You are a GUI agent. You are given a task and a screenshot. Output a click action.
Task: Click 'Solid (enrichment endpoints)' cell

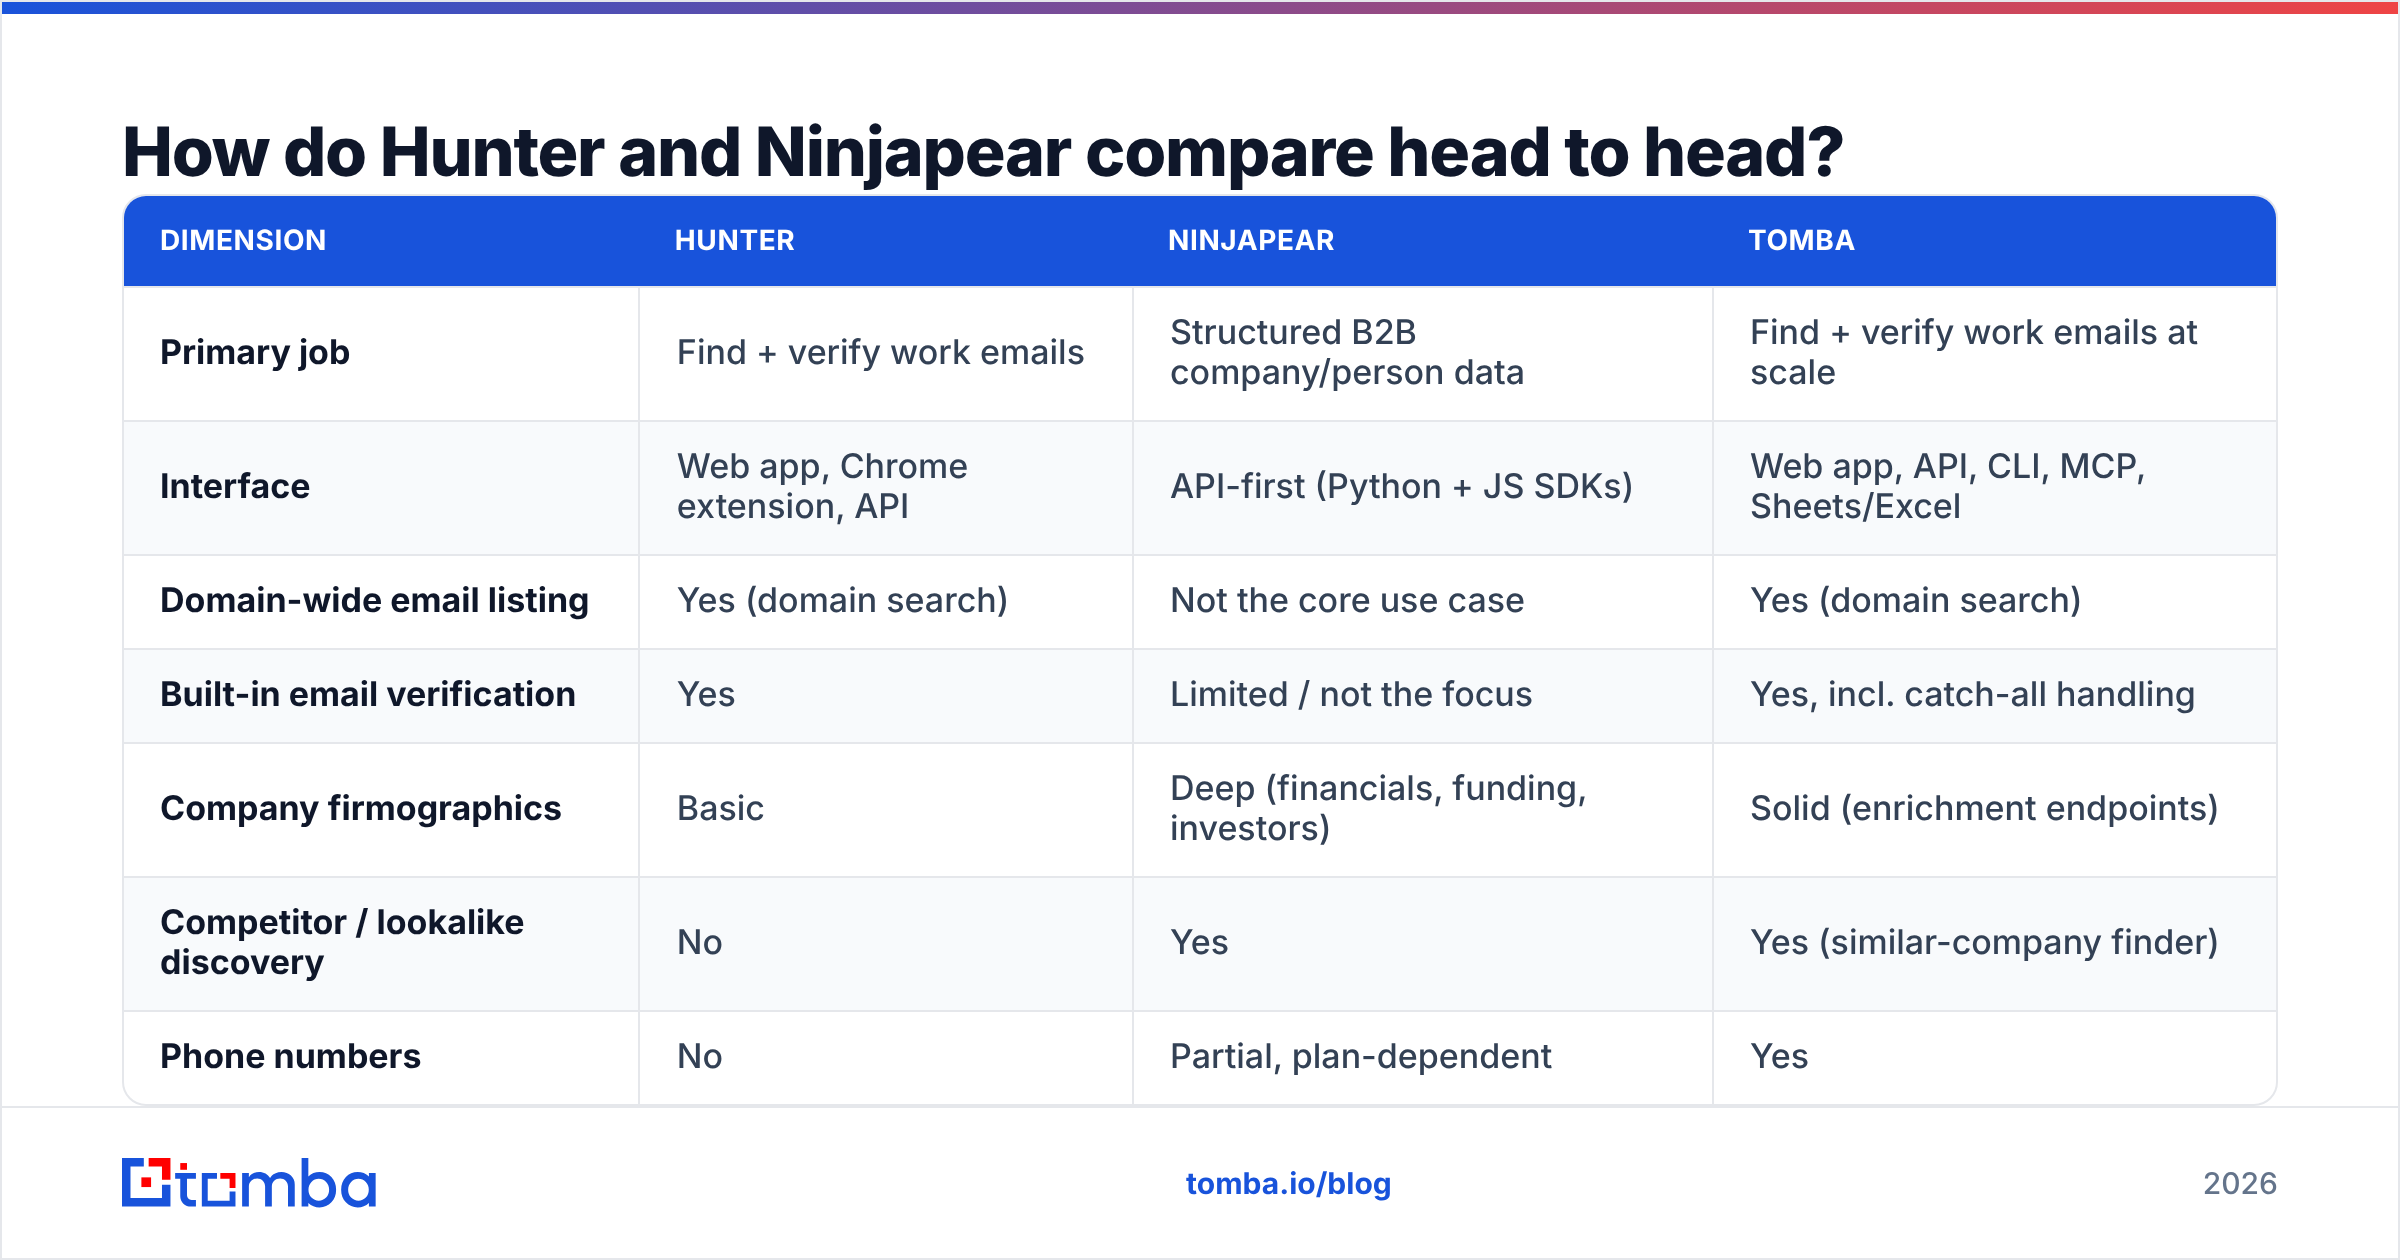(x=1984, y=809)
